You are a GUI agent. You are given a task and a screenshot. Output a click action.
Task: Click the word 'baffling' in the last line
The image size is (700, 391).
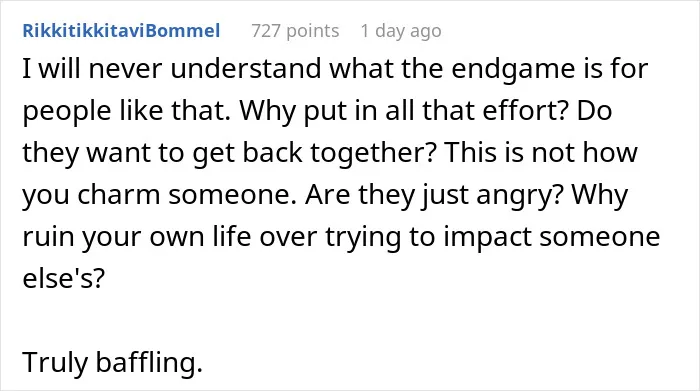pyautogui.click(x=146, y=362)
